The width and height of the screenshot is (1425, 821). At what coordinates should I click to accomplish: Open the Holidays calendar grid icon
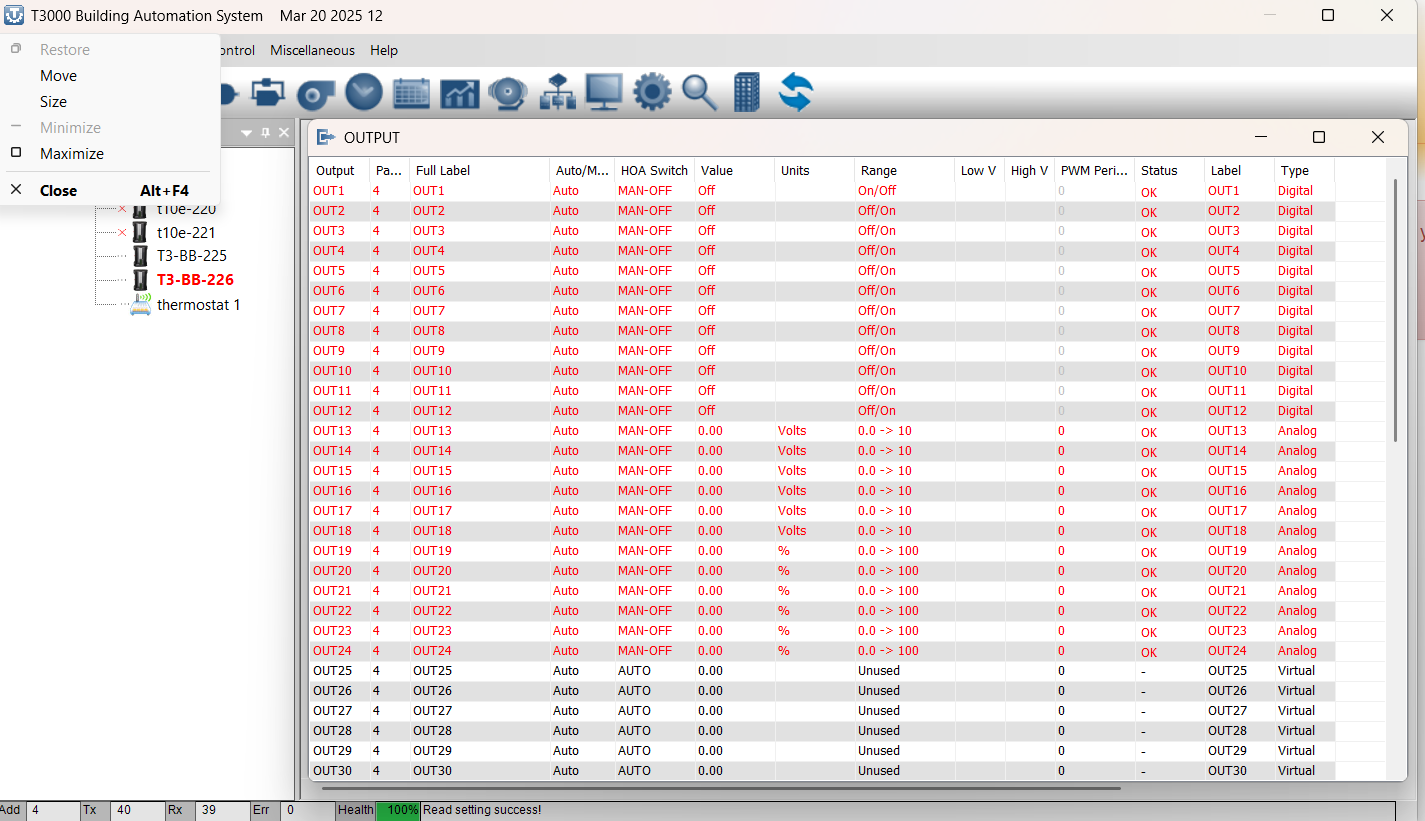point(411,93)
